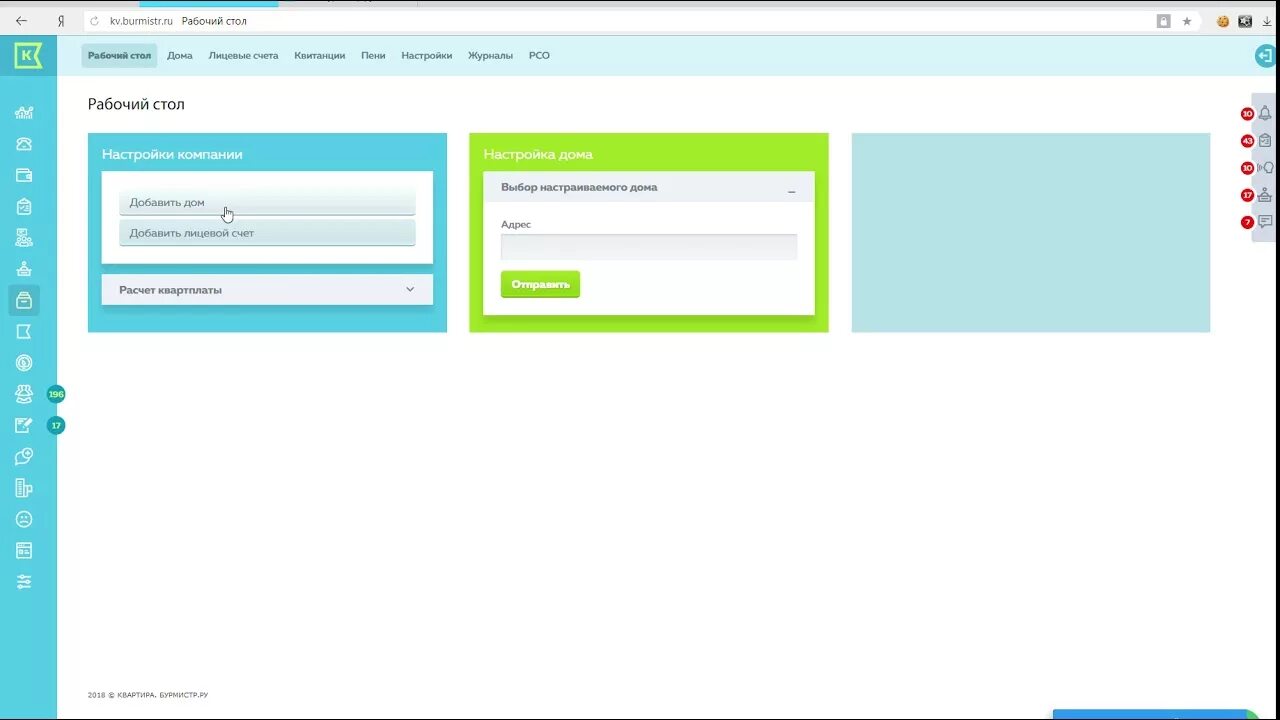Open the Квитанции menu item
Viewport: 1280px width, 720px height.
(x=320, y=56)
